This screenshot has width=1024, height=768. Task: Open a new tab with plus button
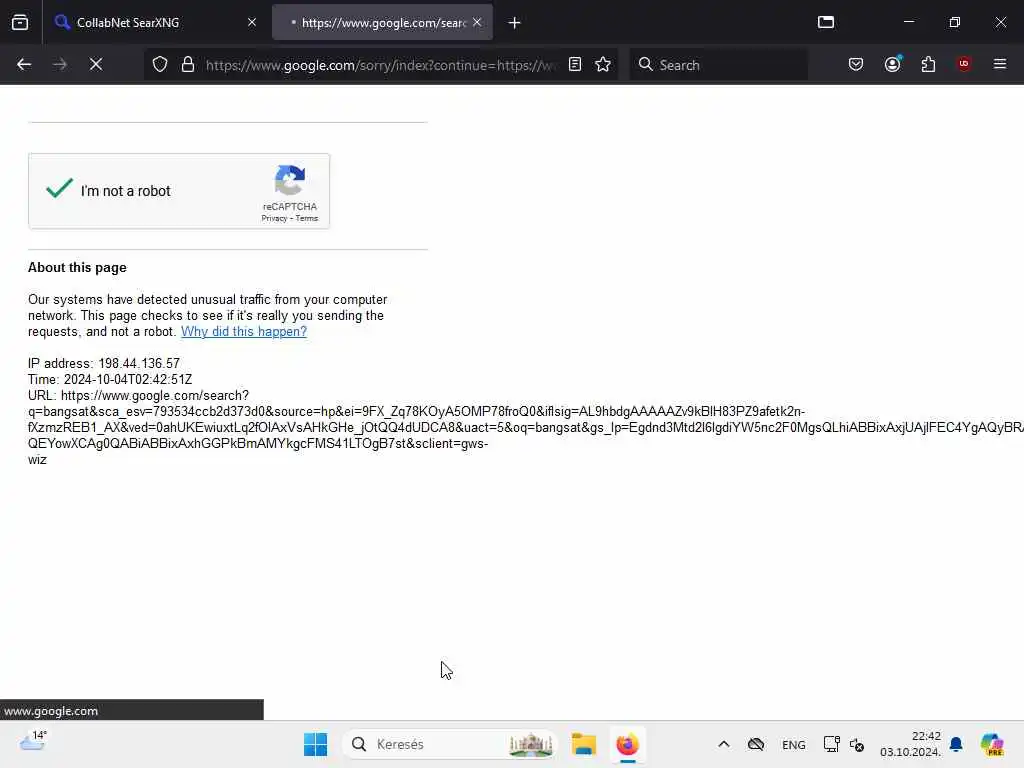tap(515, 23)
